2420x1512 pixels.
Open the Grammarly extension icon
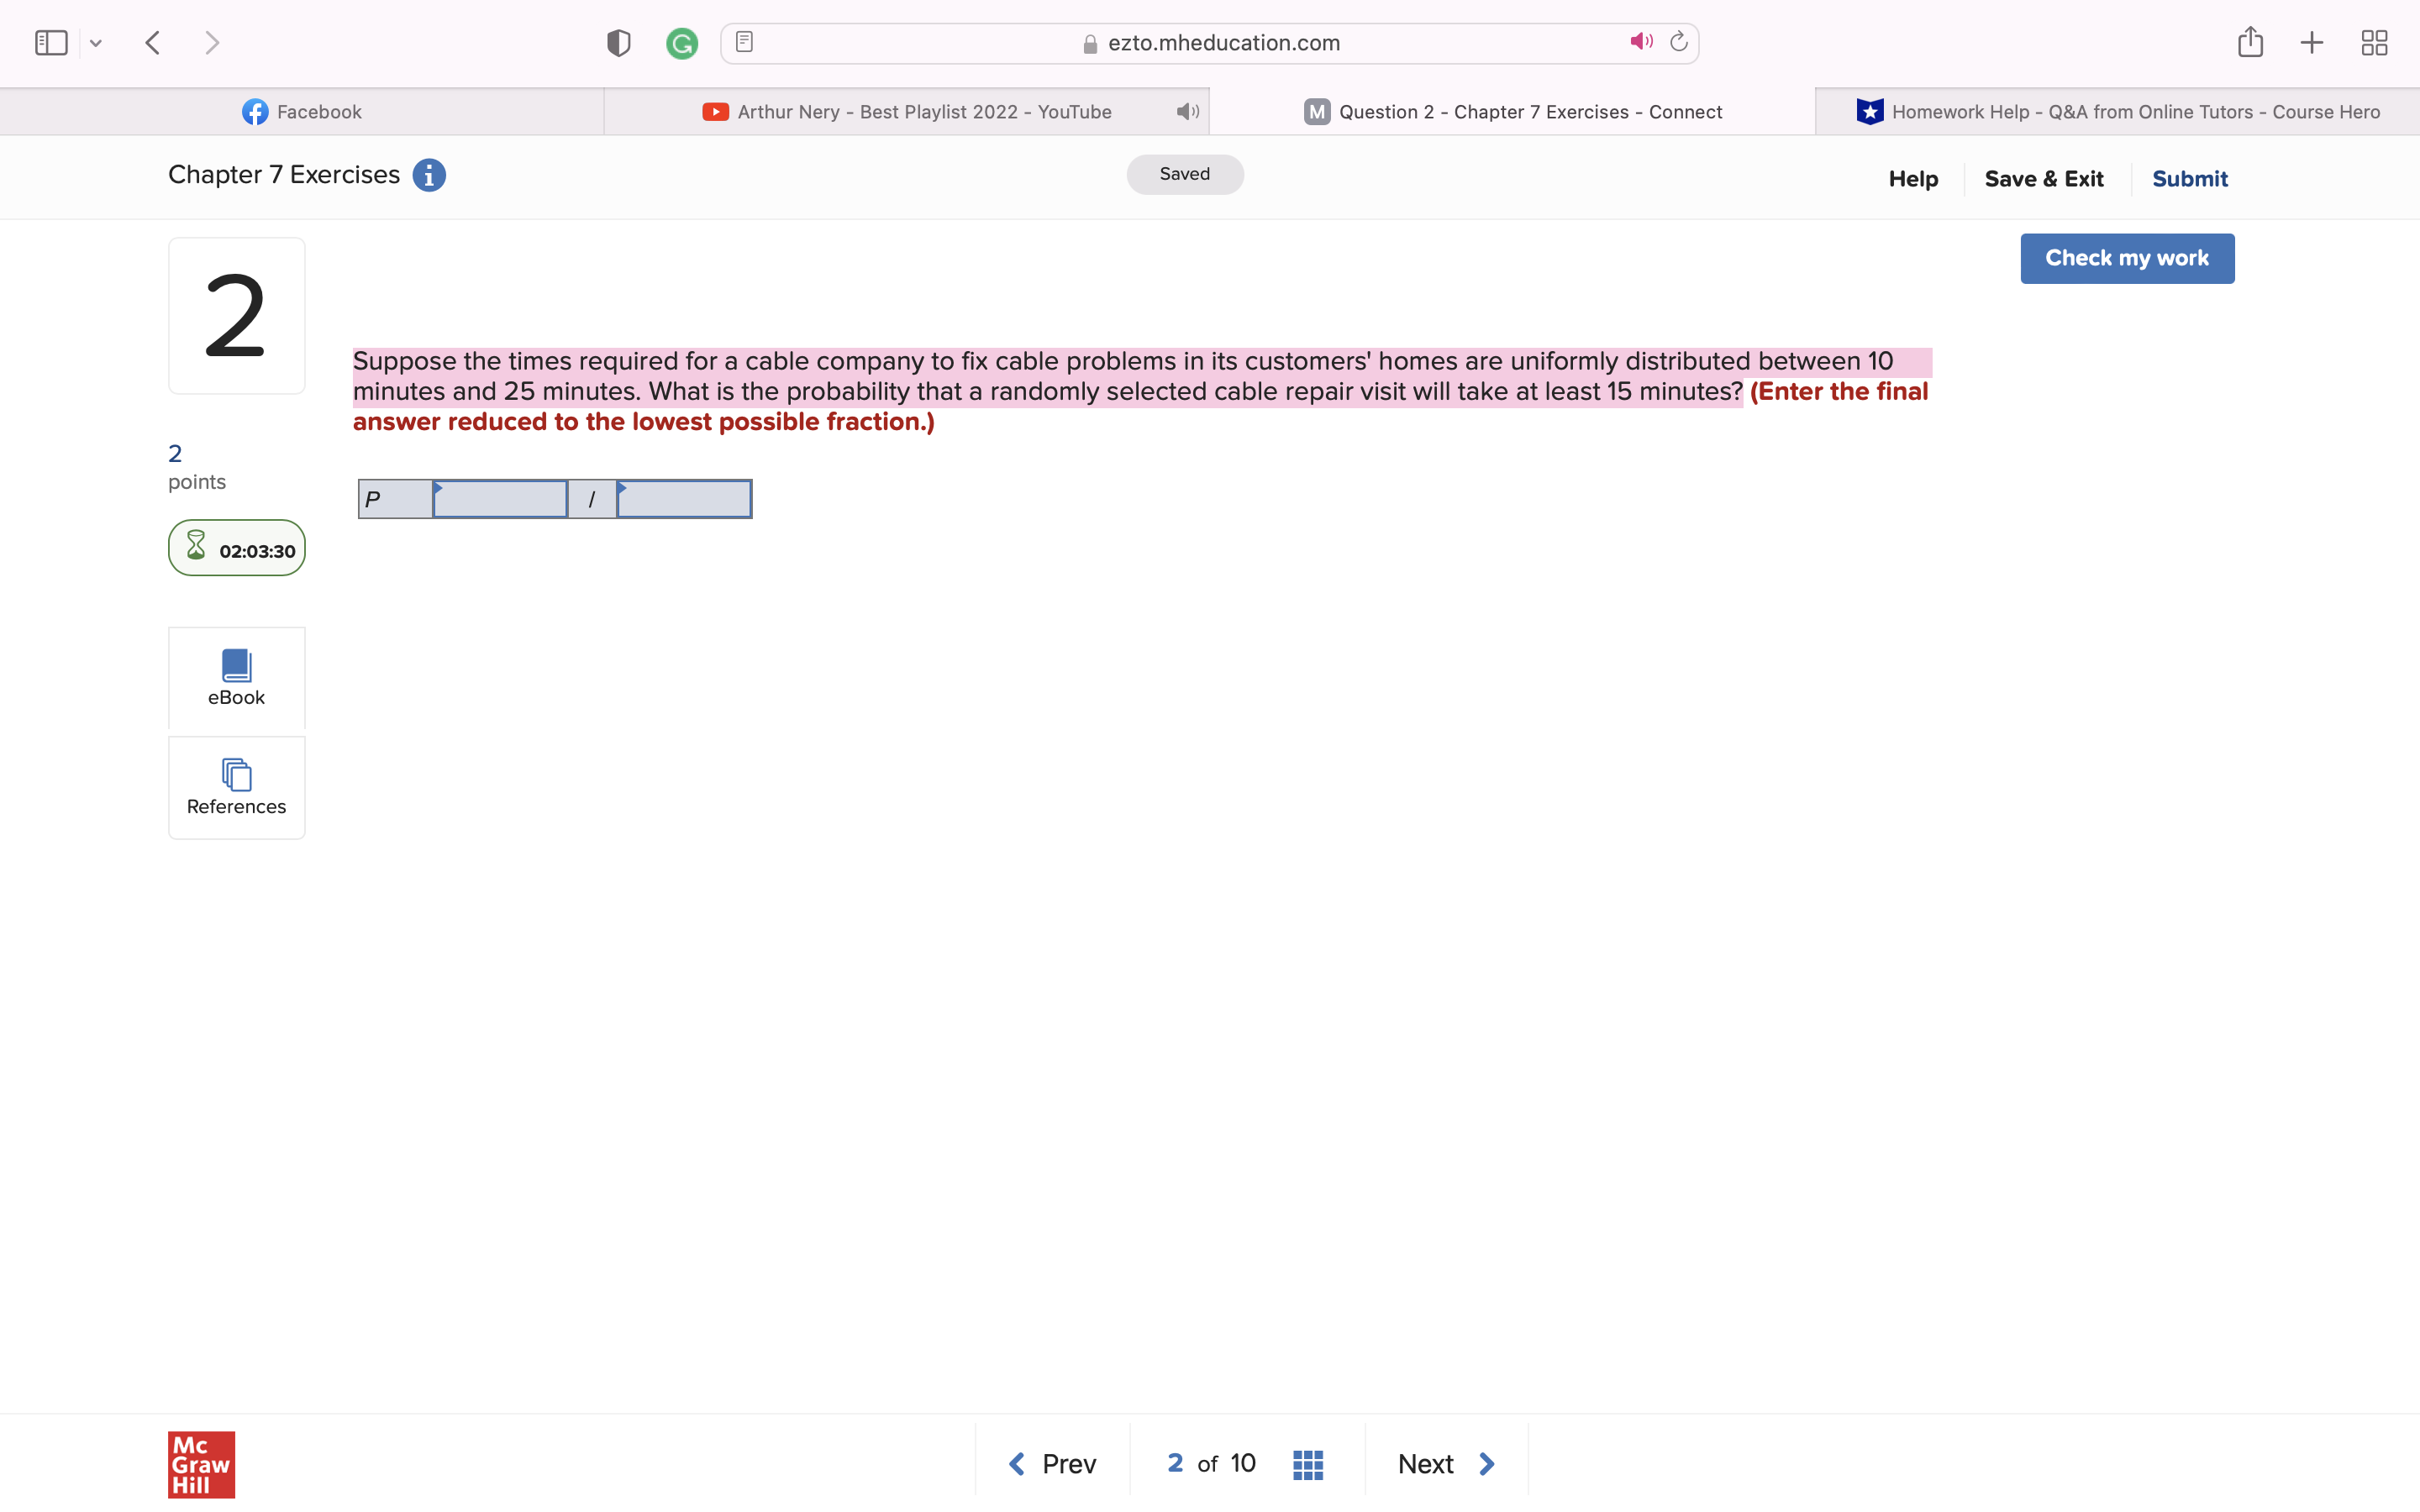coord(683,42)
